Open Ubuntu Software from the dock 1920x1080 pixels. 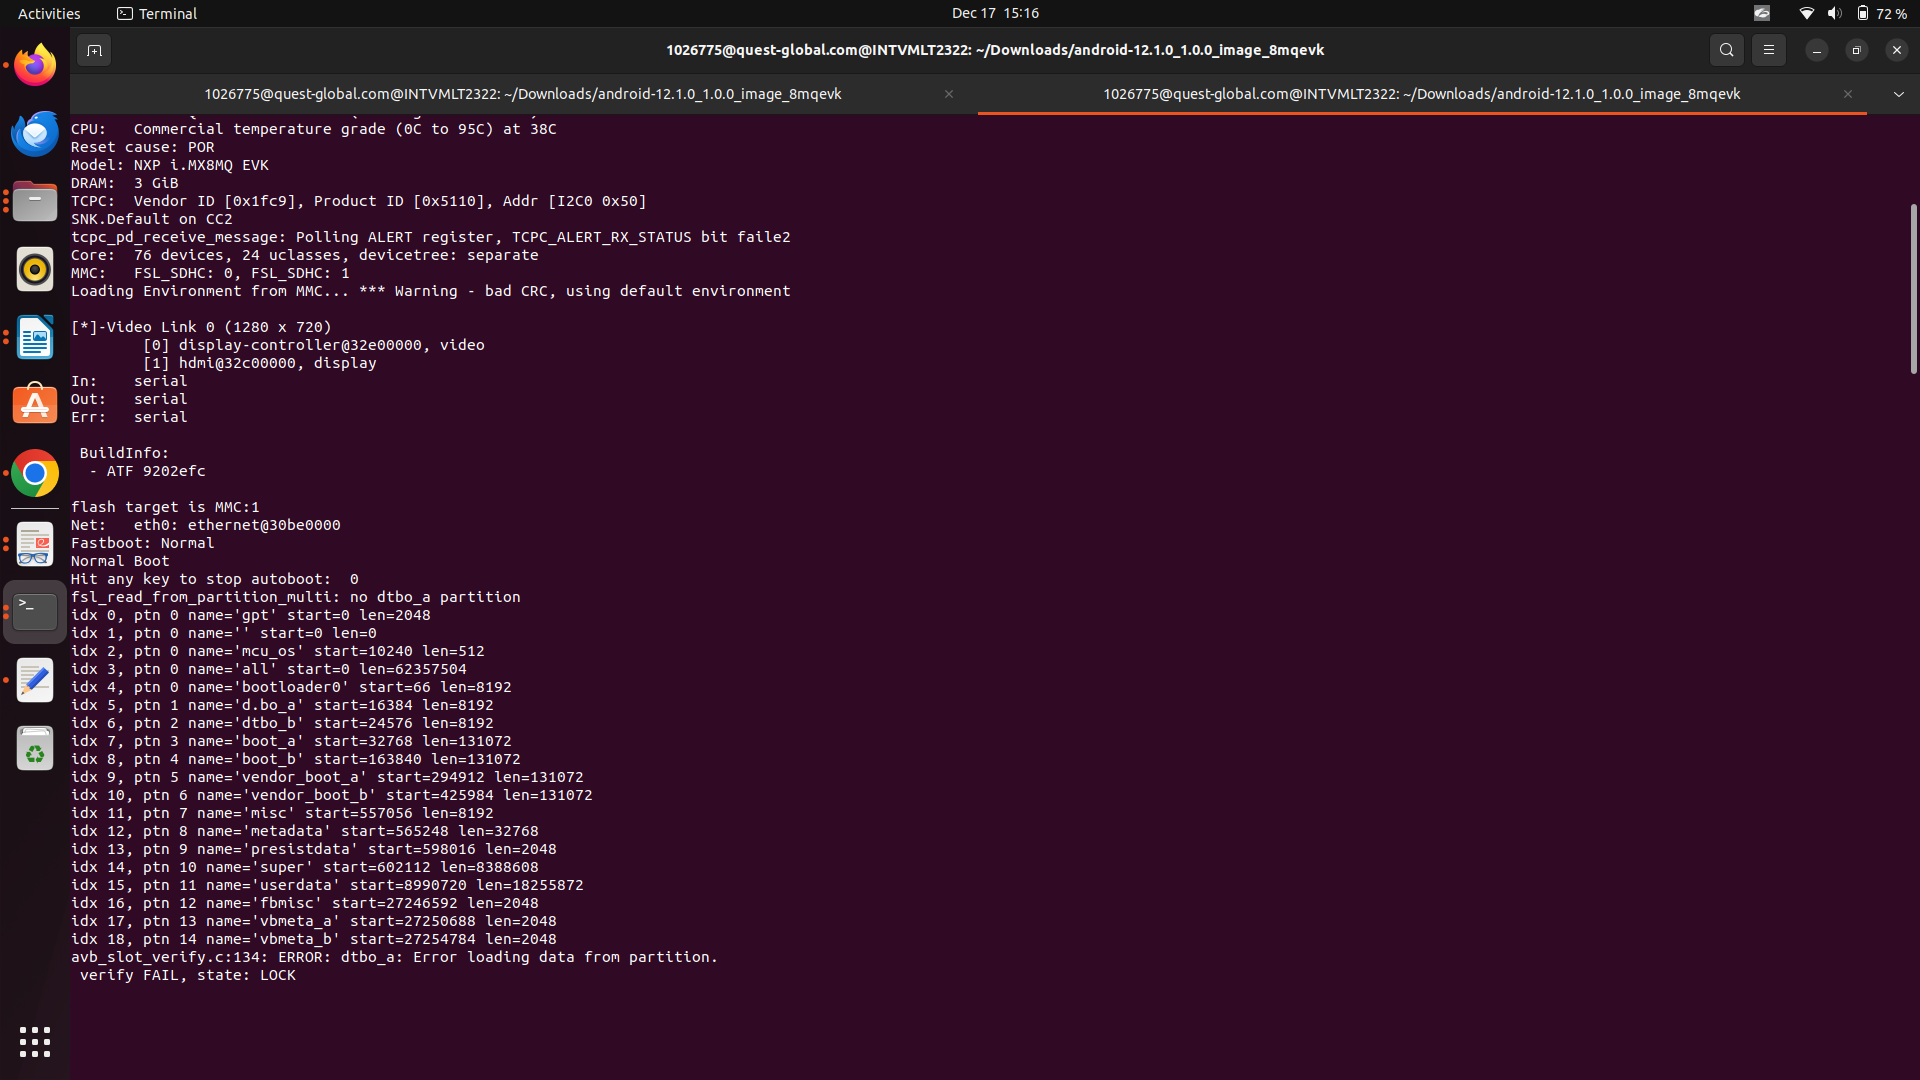(x=35, y=404)
